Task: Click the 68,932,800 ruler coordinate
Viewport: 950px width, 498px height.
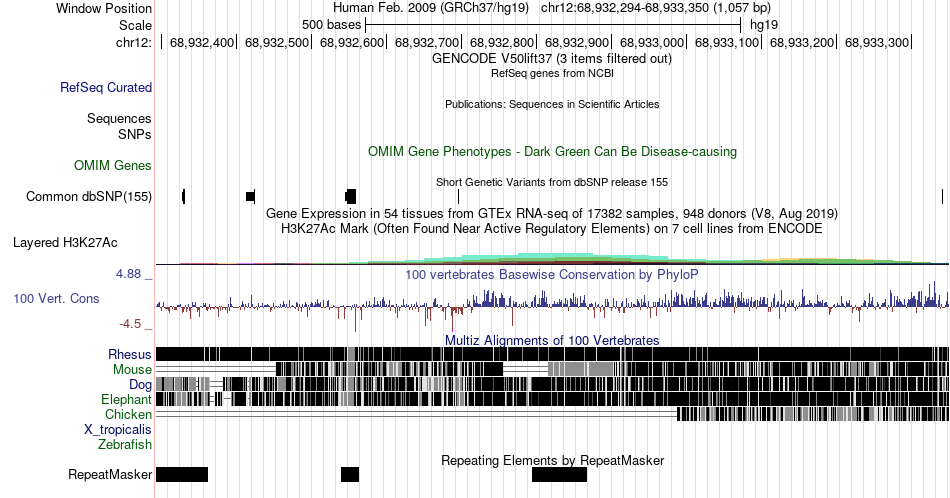Action: click(x=502, y=42)
